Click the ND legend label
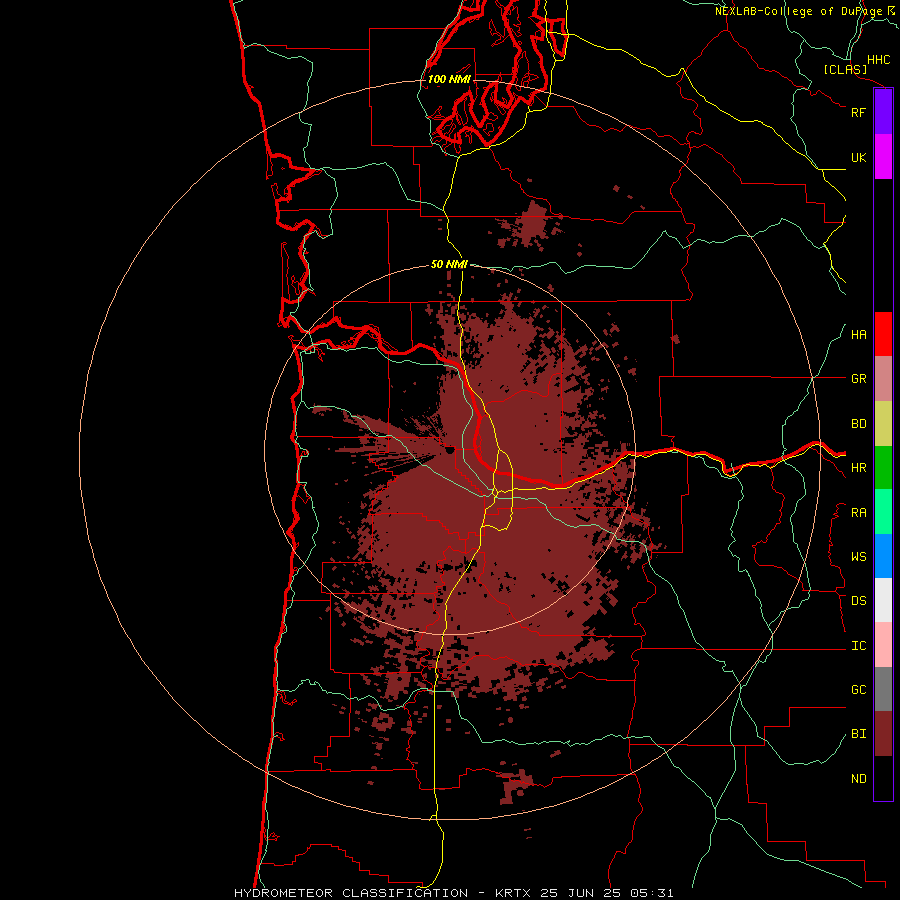This screenshot has width=900, height=900. point(858,779)
